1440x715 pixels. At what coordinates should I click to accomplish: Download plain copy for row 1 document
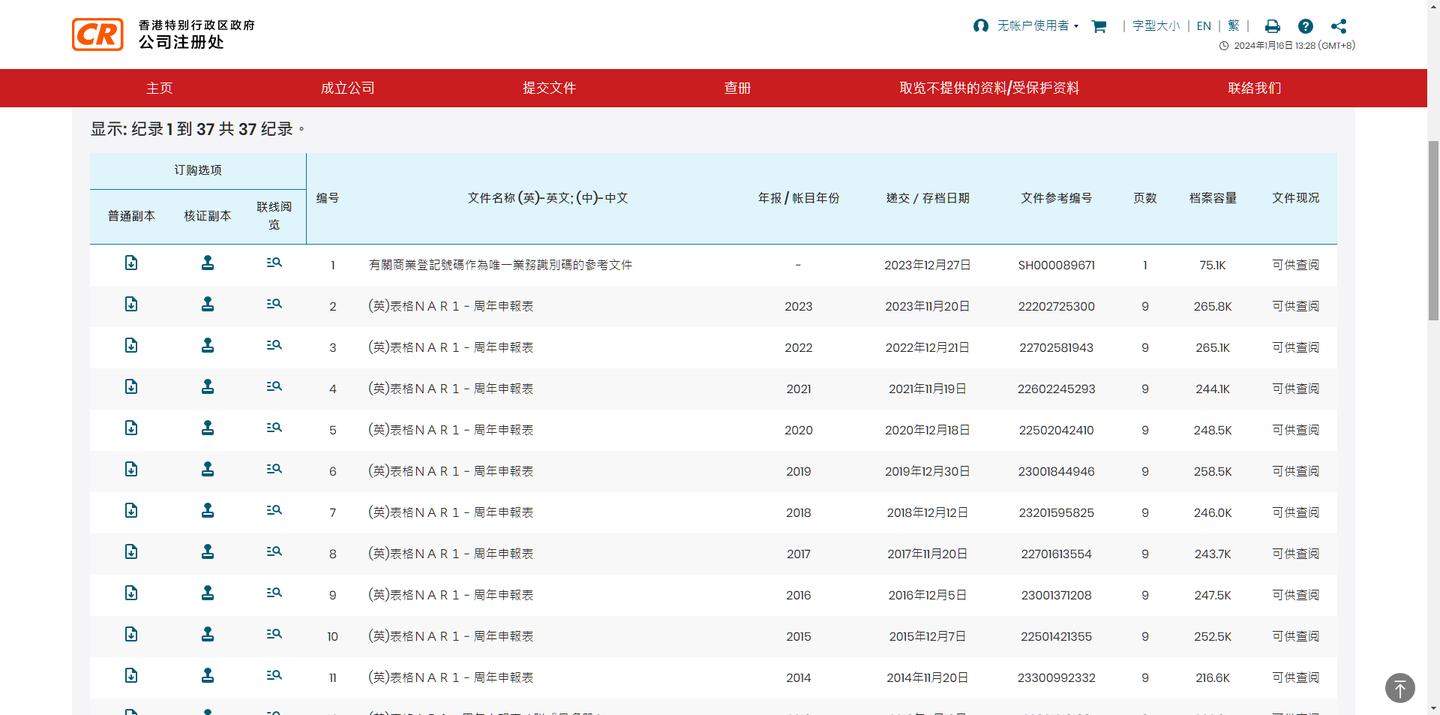(131, 263)
